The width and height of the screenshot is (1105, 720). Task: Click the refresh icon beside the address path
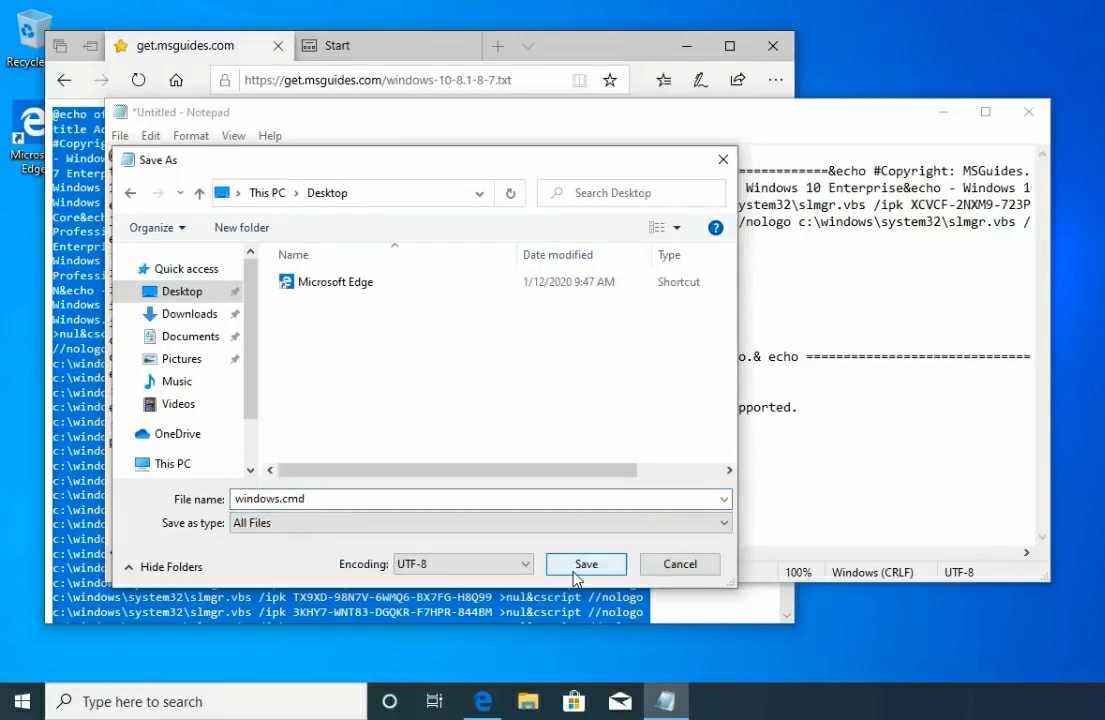pyautogui.click(x=510, y=193)
